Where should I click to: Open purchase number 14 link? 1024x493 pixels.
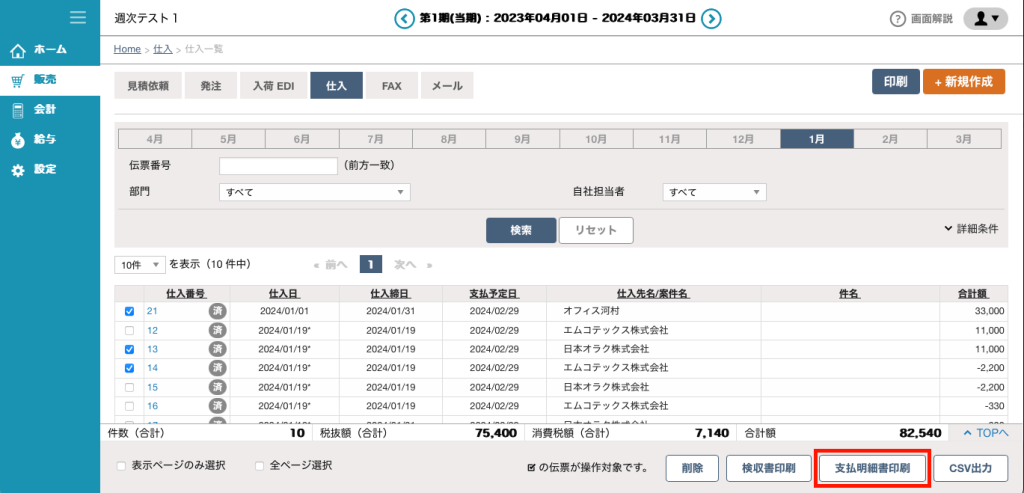pyautogui.click(x=152, y=368)
